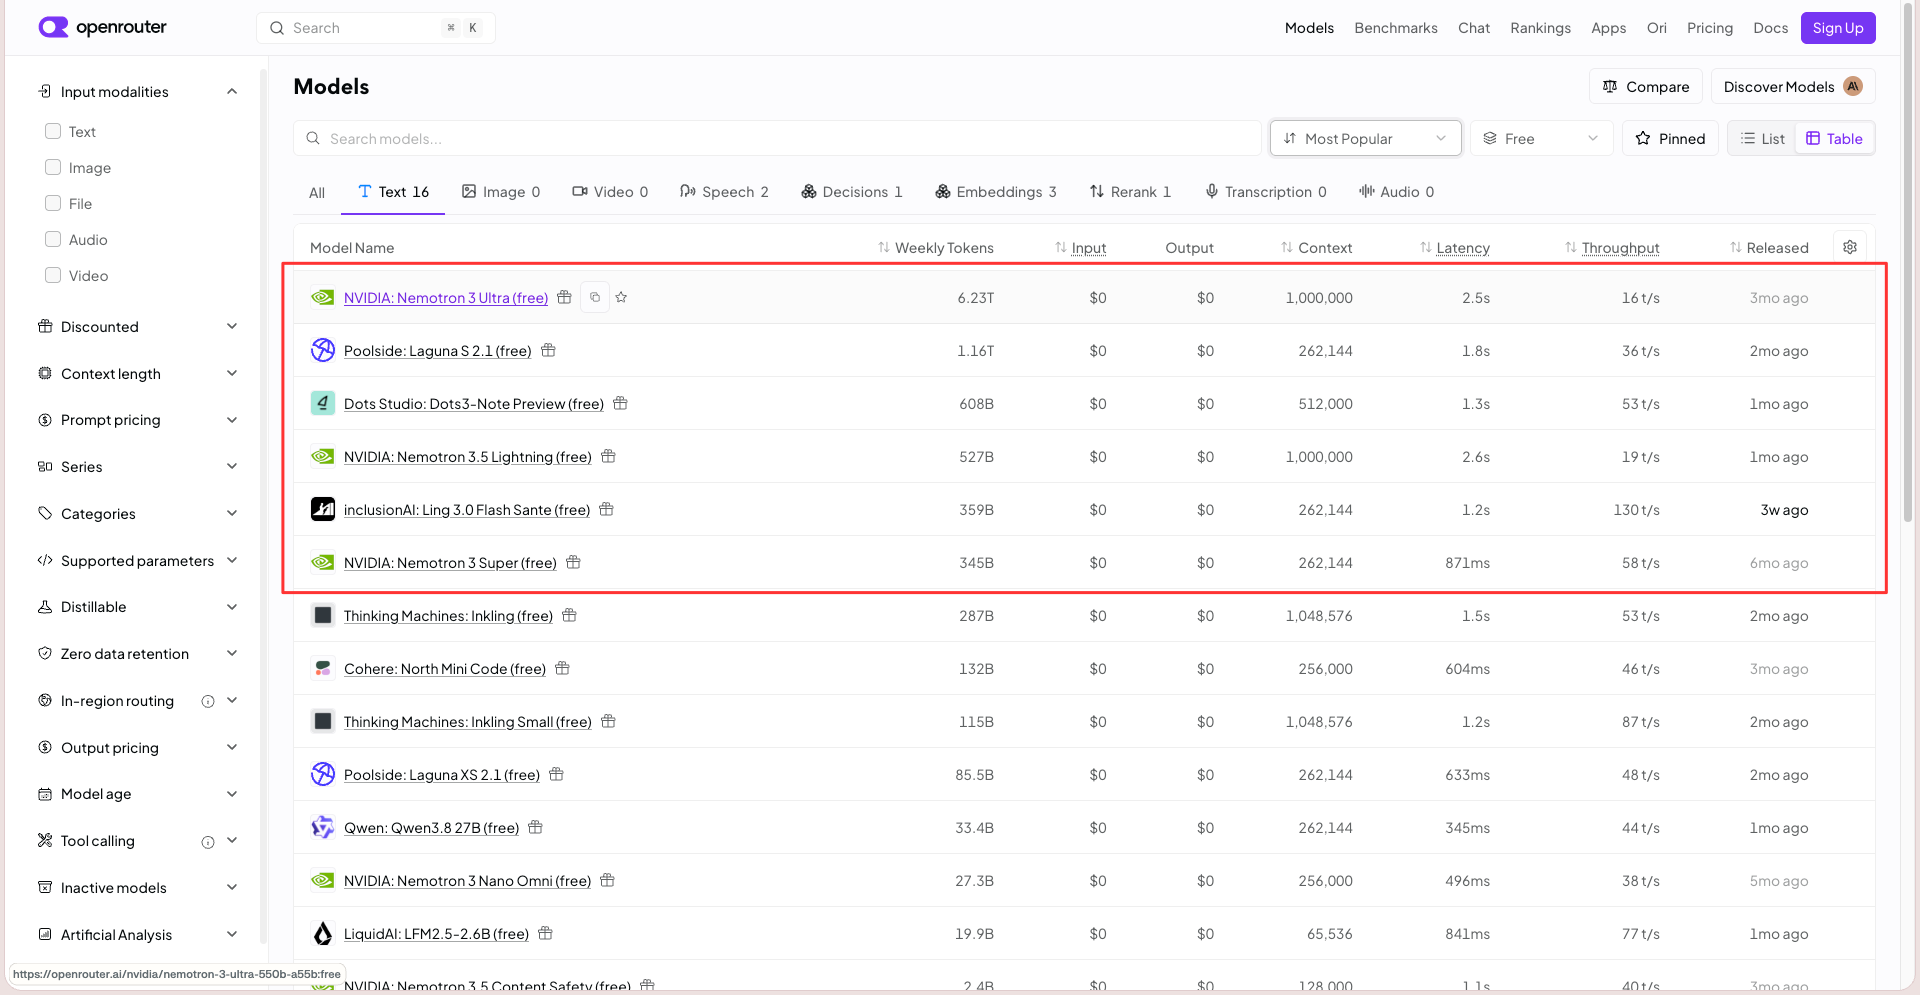The width and height of the screenshot is (1920, 995).
Task: Switch to List view
Action: [1762, 138]
